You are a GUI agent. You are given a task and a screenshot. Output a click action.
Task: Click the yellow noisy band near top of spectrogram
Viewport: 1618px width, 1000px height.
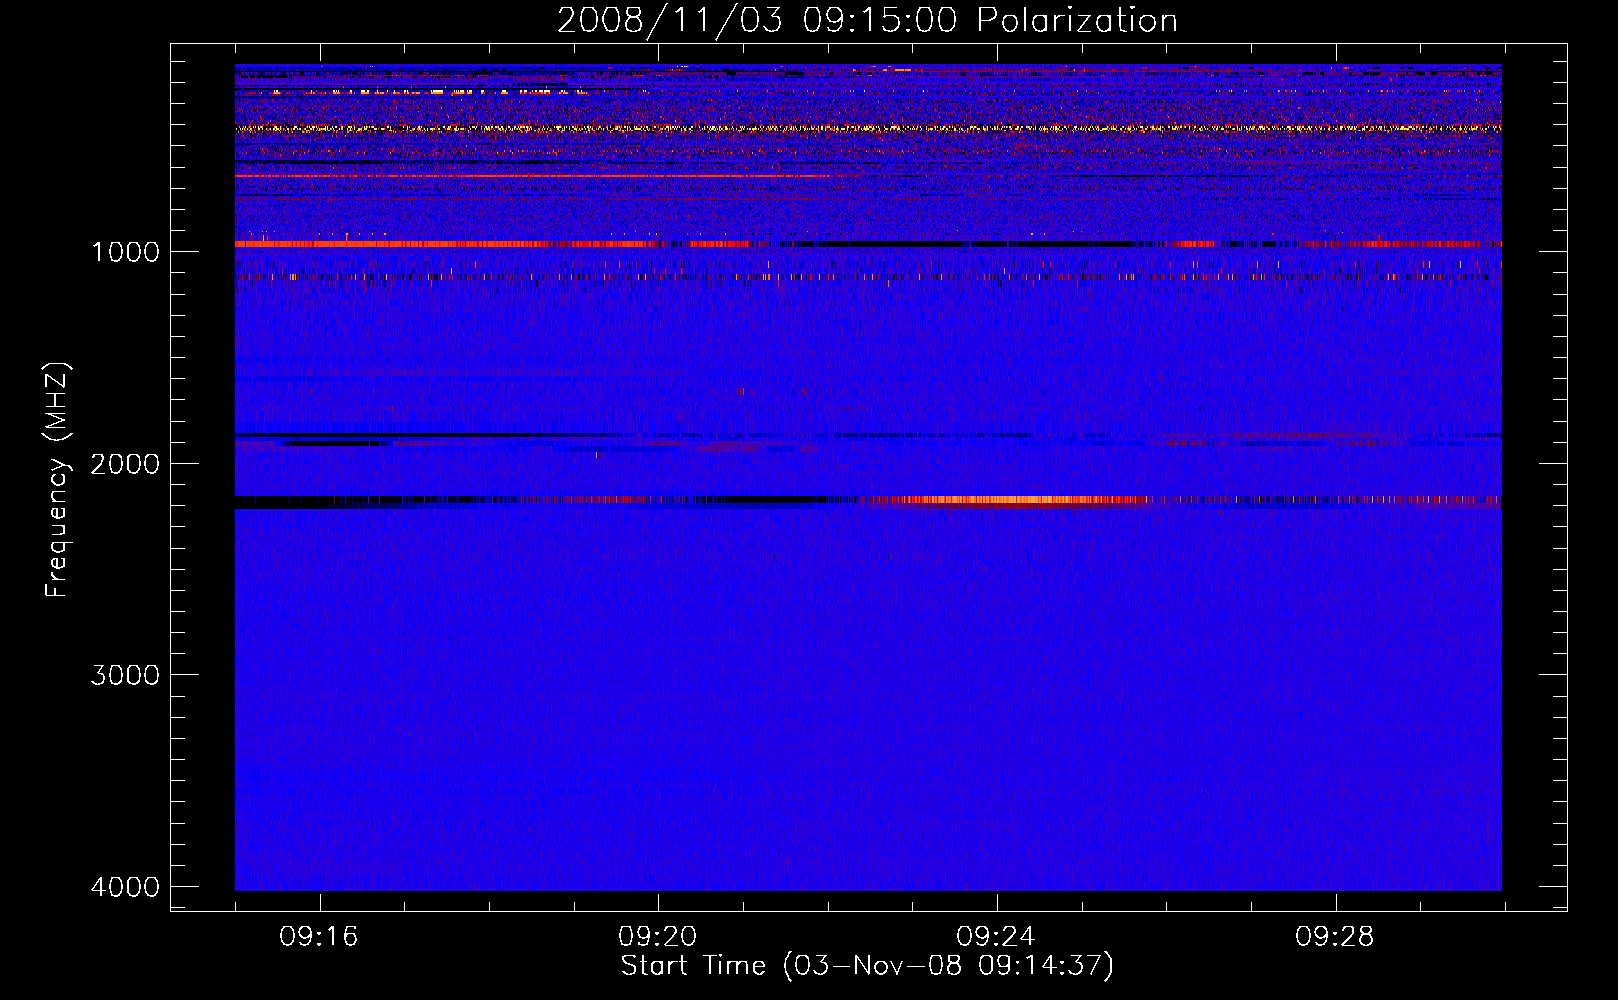(x=868, y=128)
